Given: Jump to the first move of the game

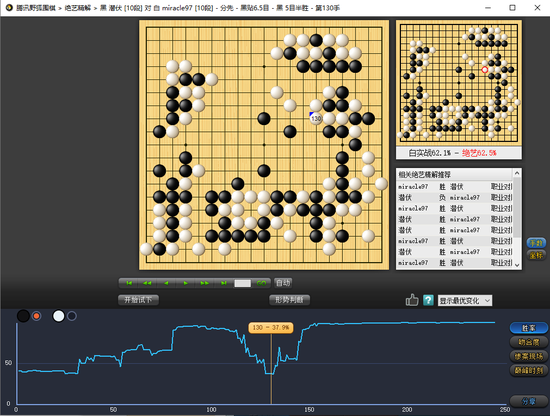Looking at the screenshot, I should [129, 283].
